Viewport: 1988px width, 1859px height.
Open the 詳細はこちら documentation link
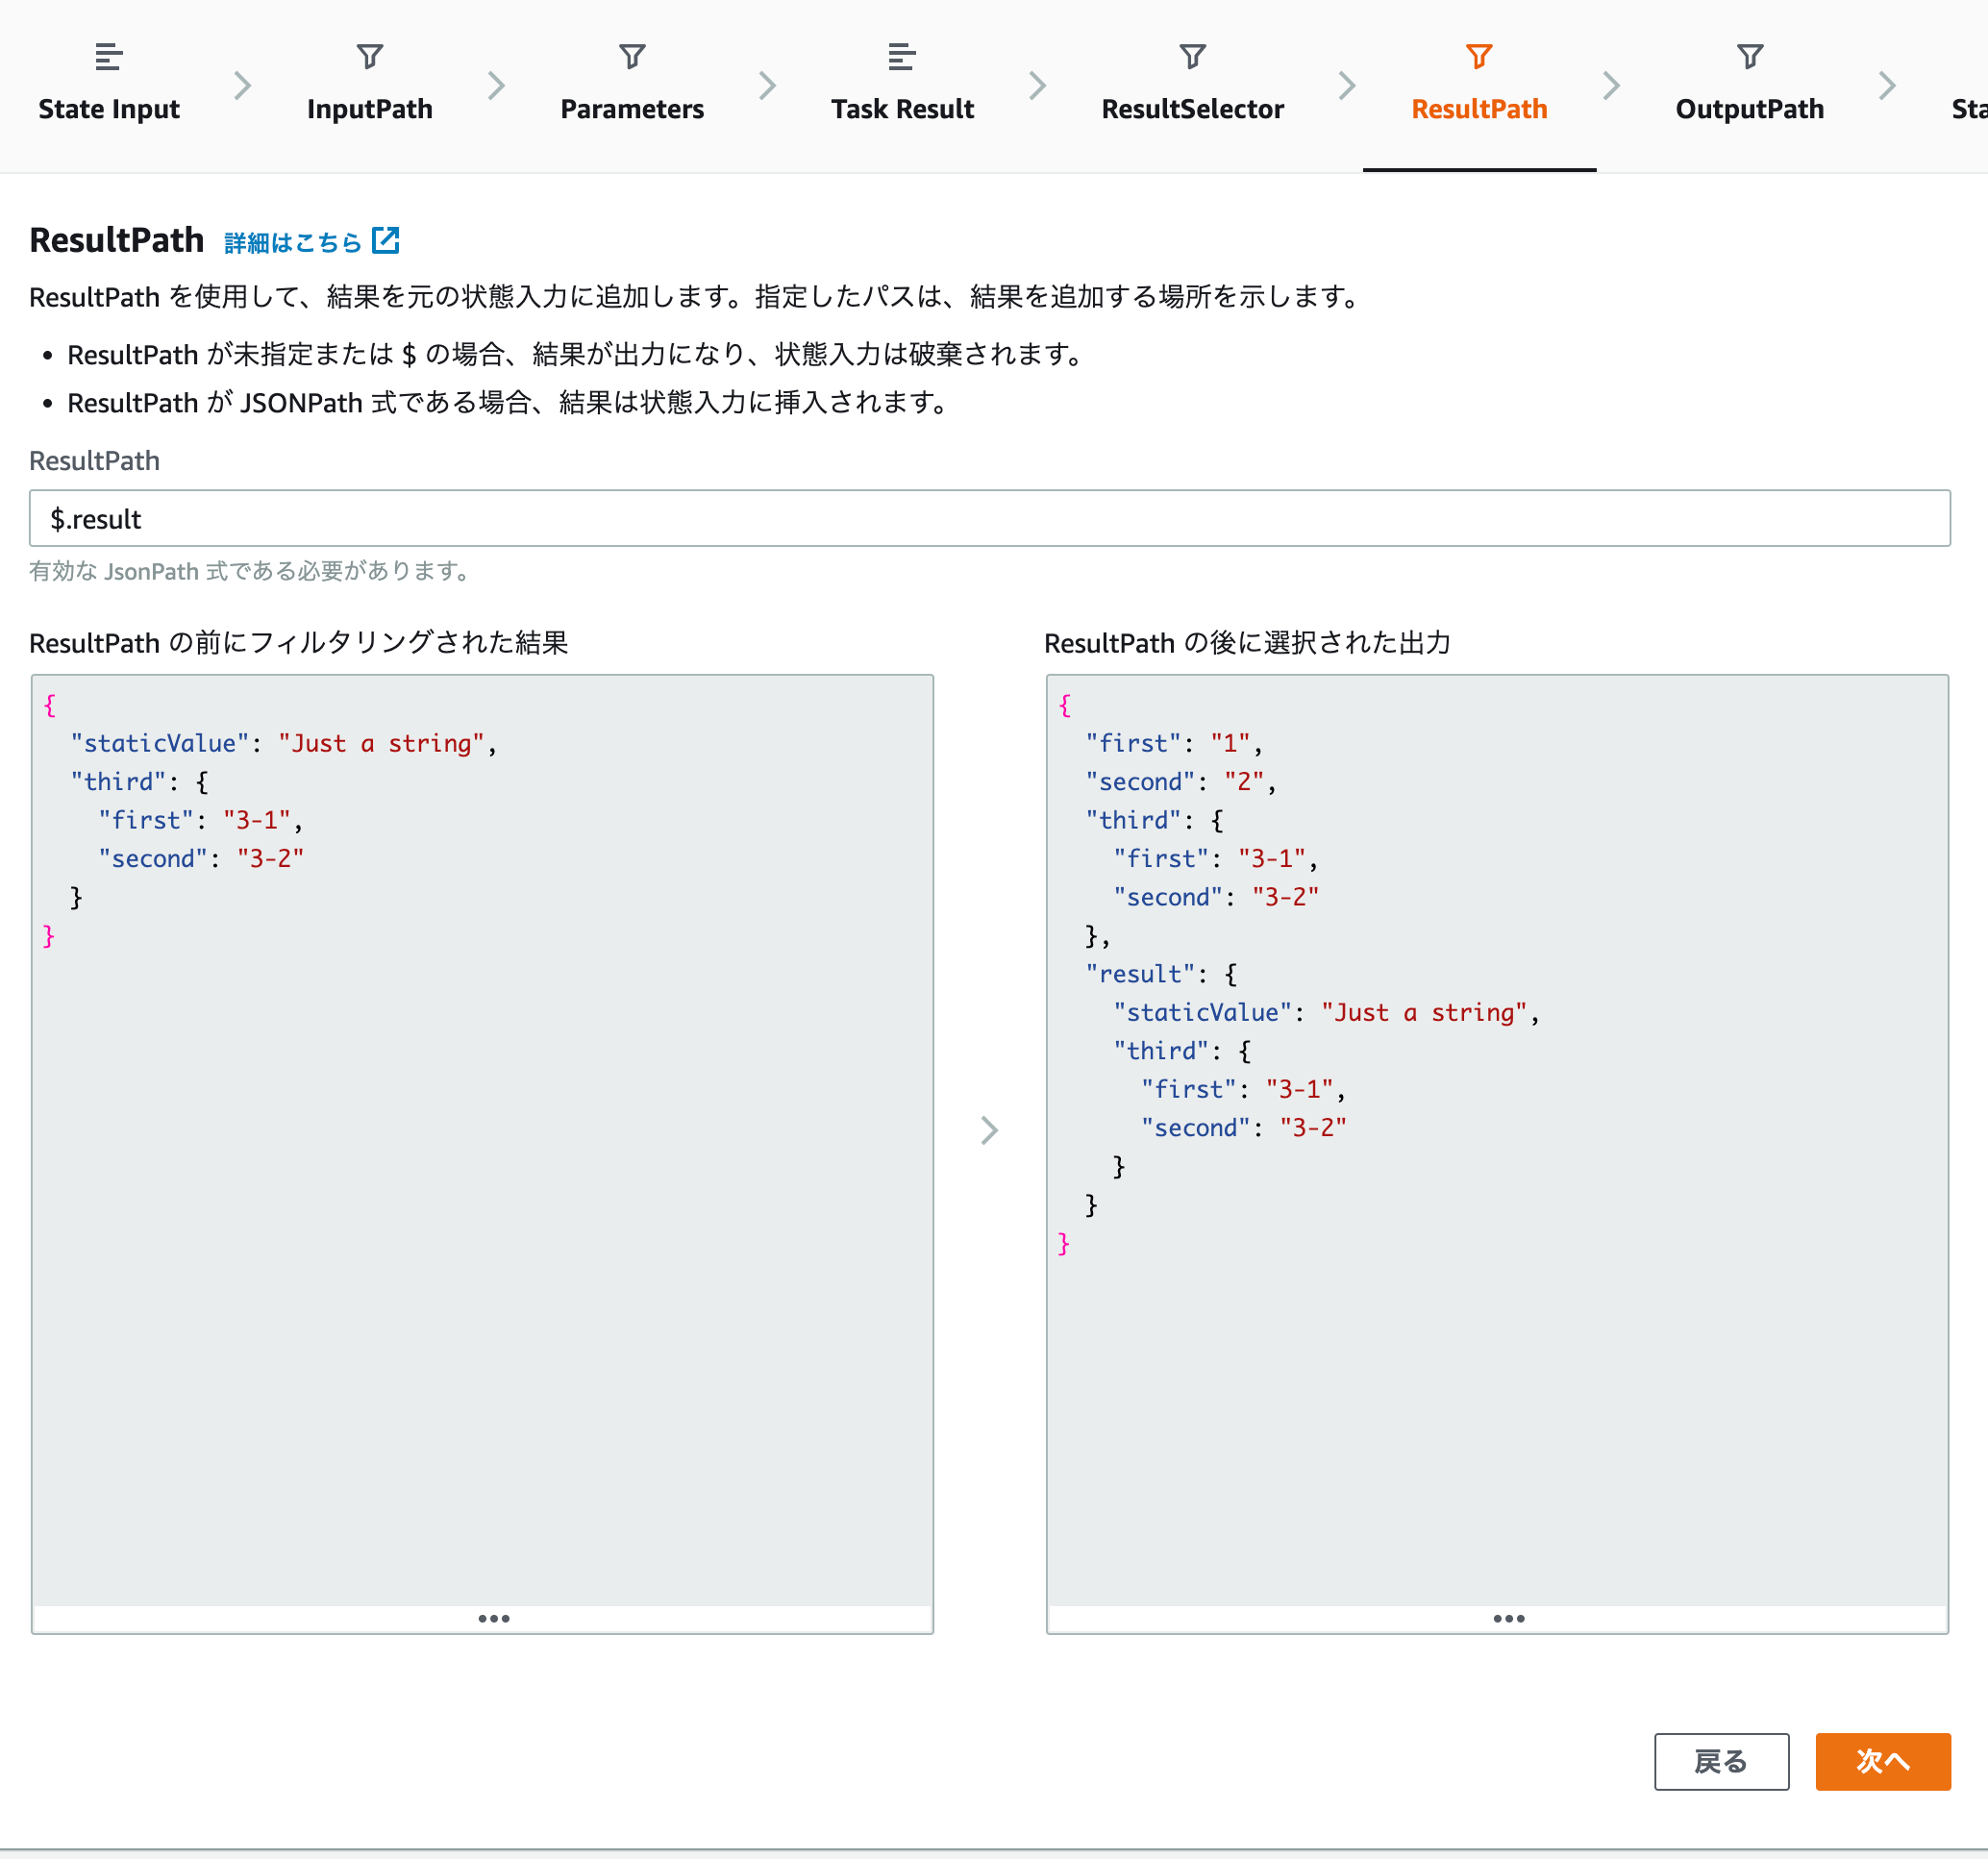coord(292,243)
